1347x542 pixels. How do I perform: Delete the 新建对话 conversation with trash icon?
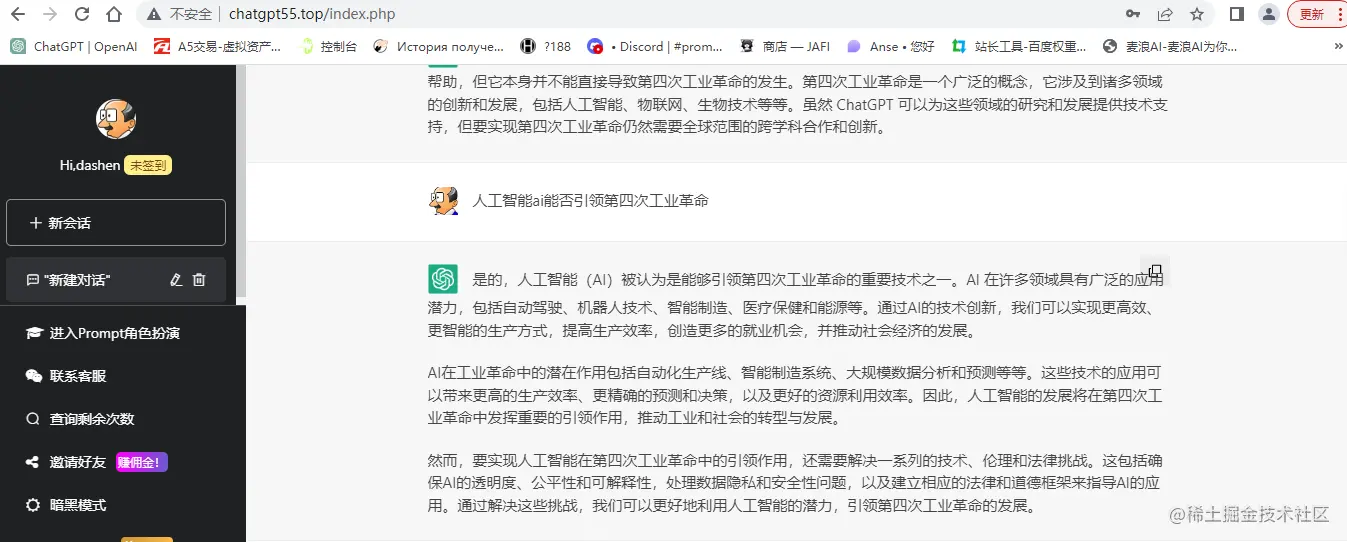tap(199, 280)
